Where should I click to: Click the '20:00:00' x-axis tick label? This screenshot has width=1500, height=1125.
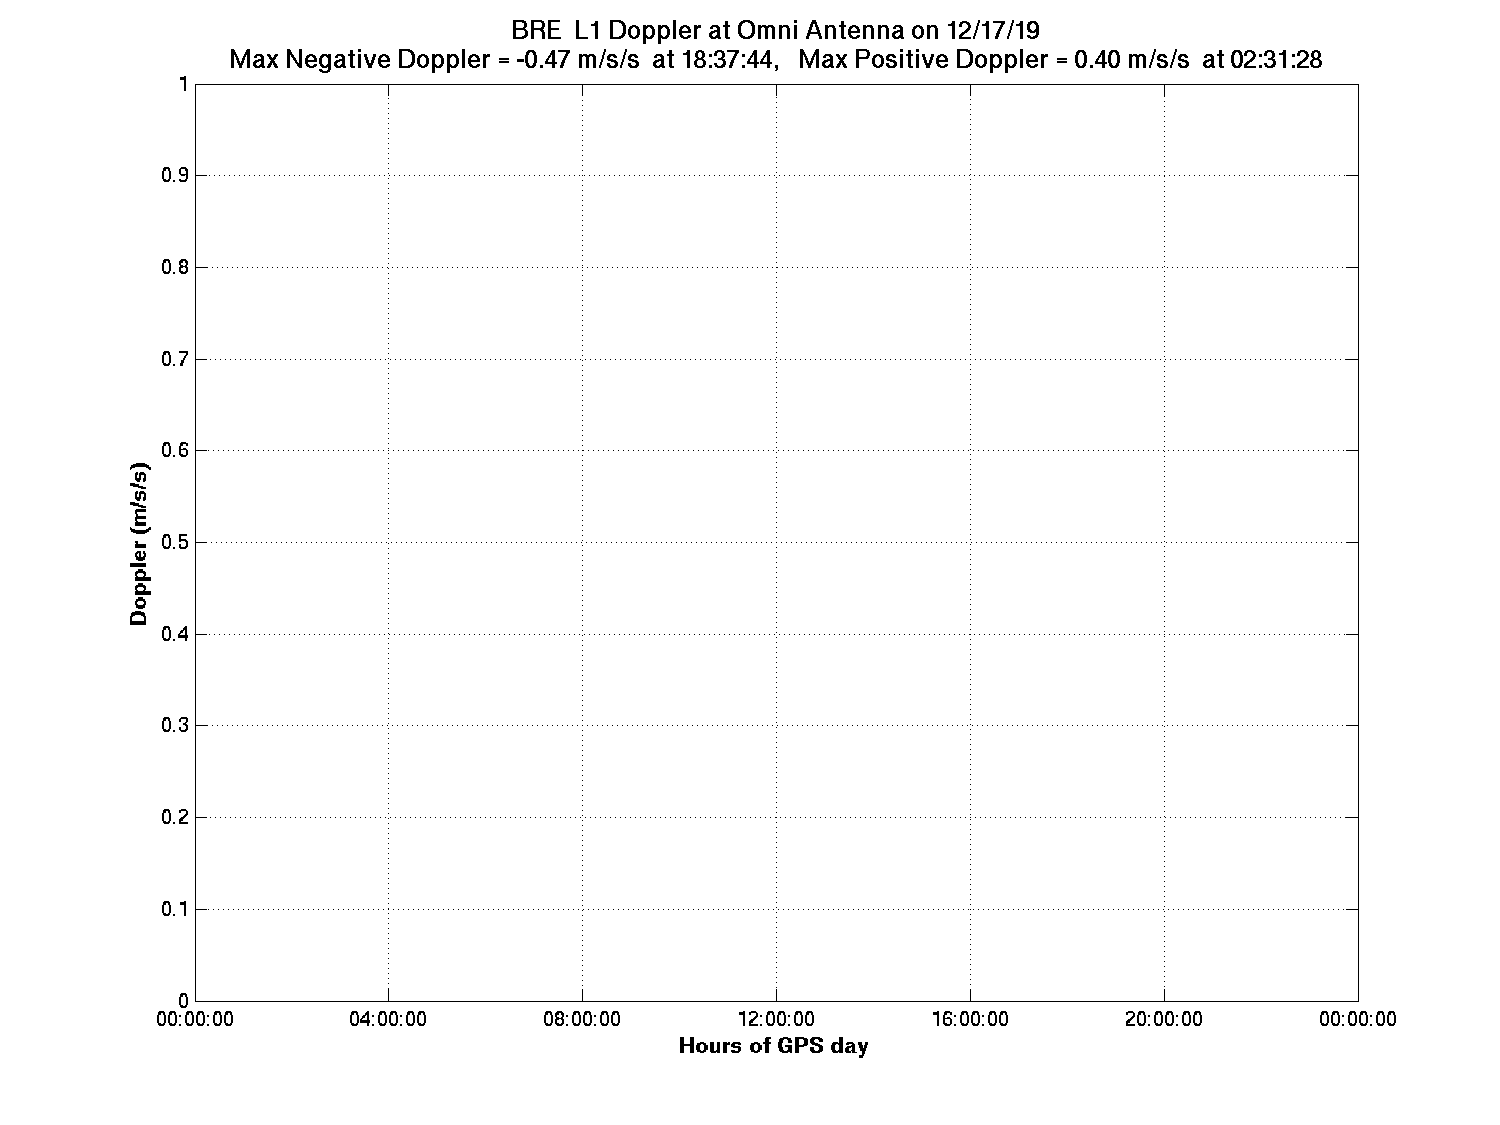(x=1165, y=1019)
